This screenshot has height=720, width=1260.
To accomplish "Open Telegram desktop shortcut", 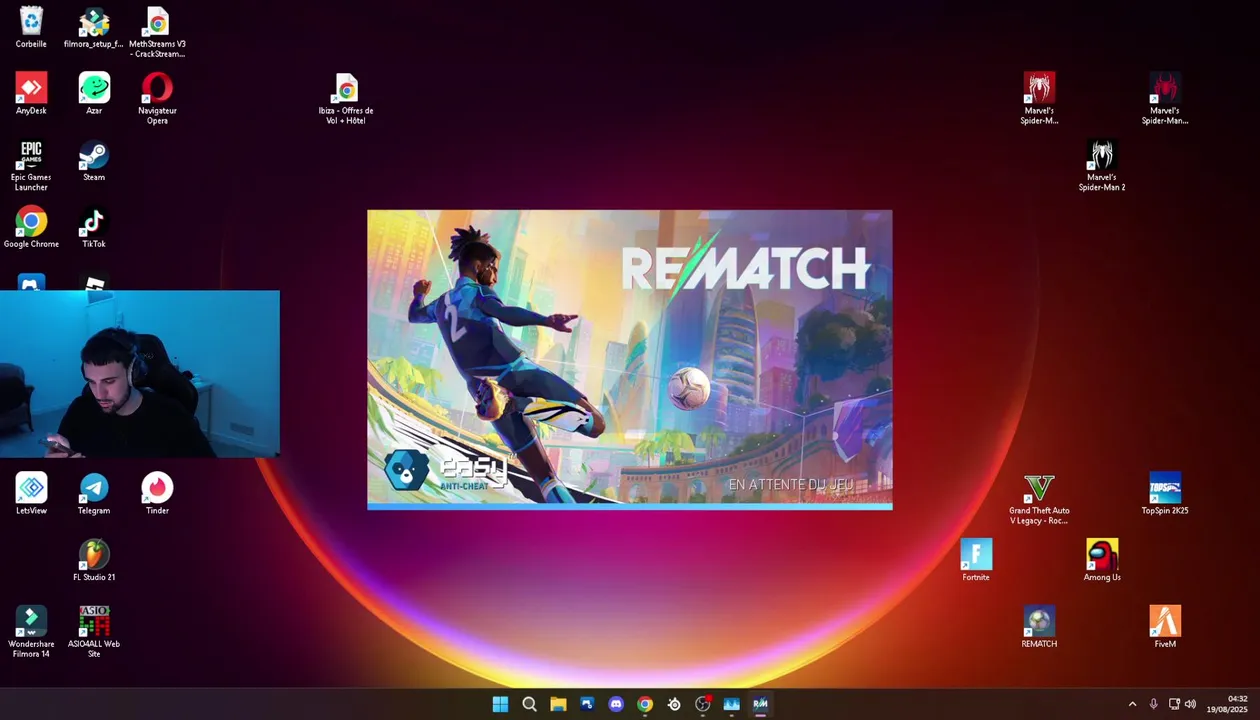I will coord(94,494).
